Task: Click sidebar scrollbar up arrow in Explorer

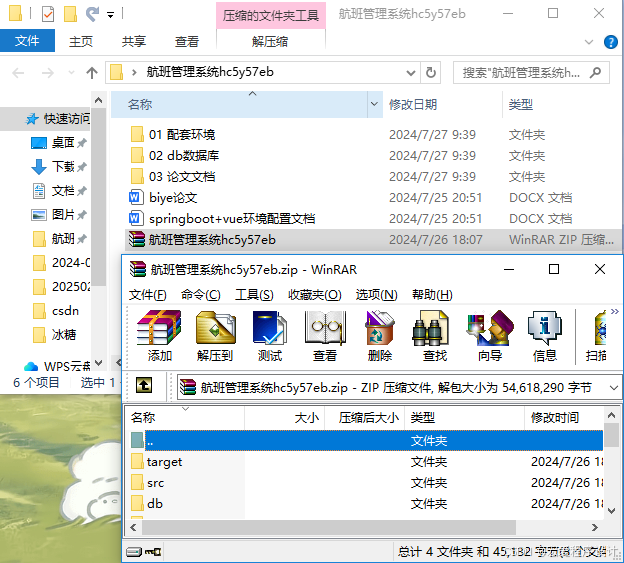Action: pyautogui.click(x=98, y=100)
